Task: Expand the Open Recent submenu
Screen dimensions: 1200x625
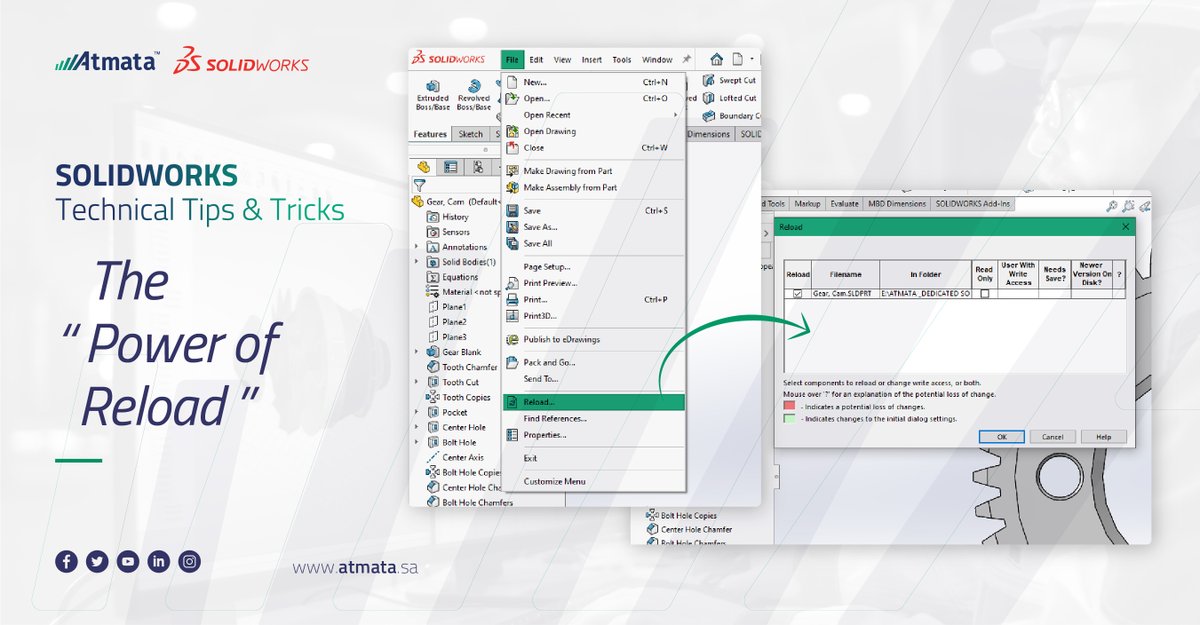Action: (594, 115)
